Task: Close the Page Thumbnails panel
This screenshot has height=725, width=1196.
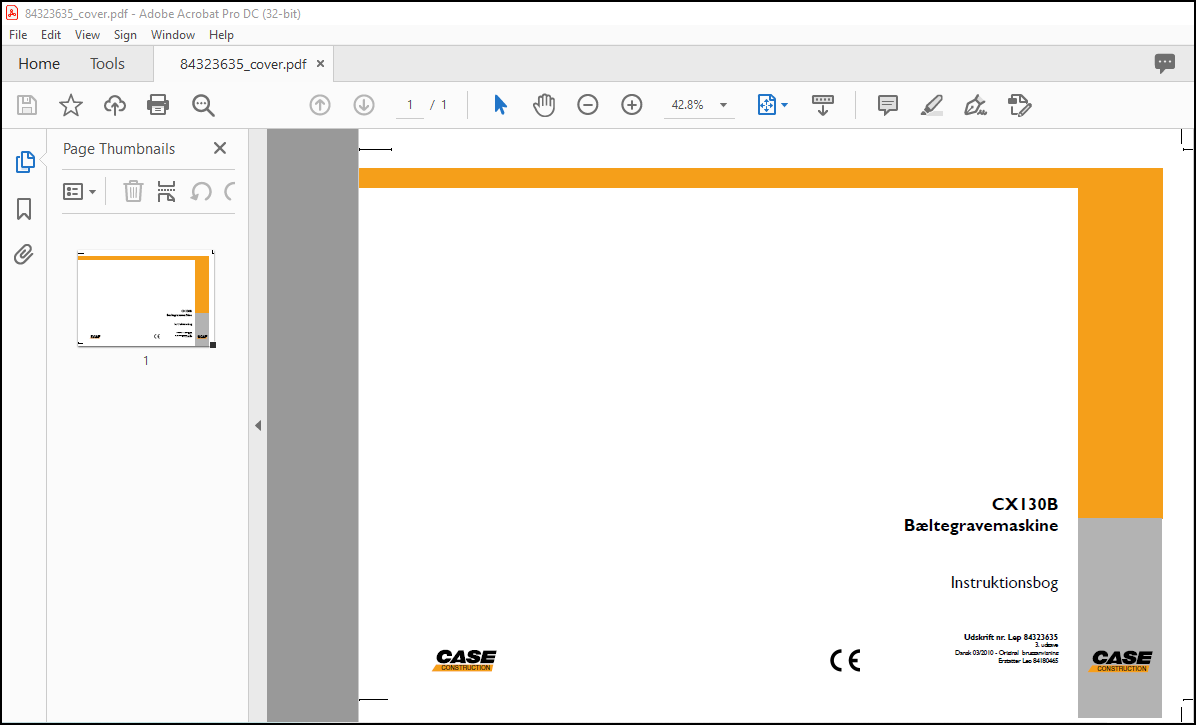Action: pyautogui.click(x=220, y=148)
